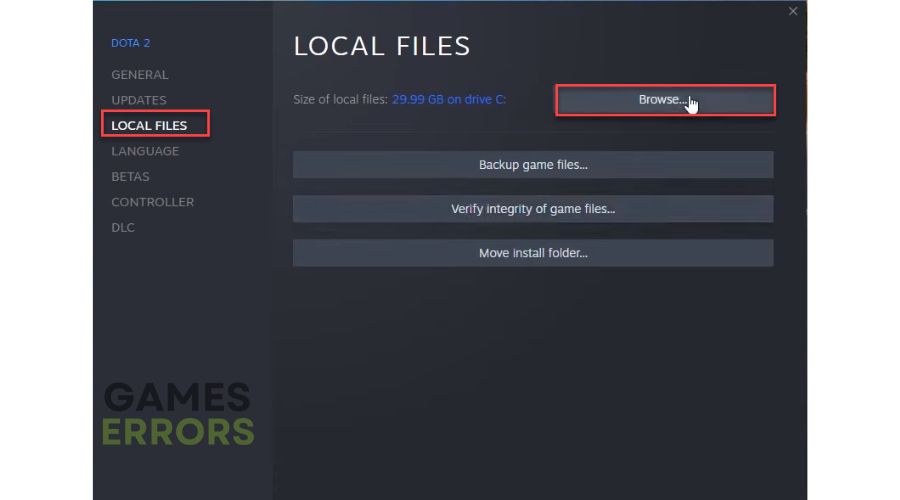Open the DLC tab
Image resolution: width=900 pixels, height=500 pixels.
(x=123, y=227)
